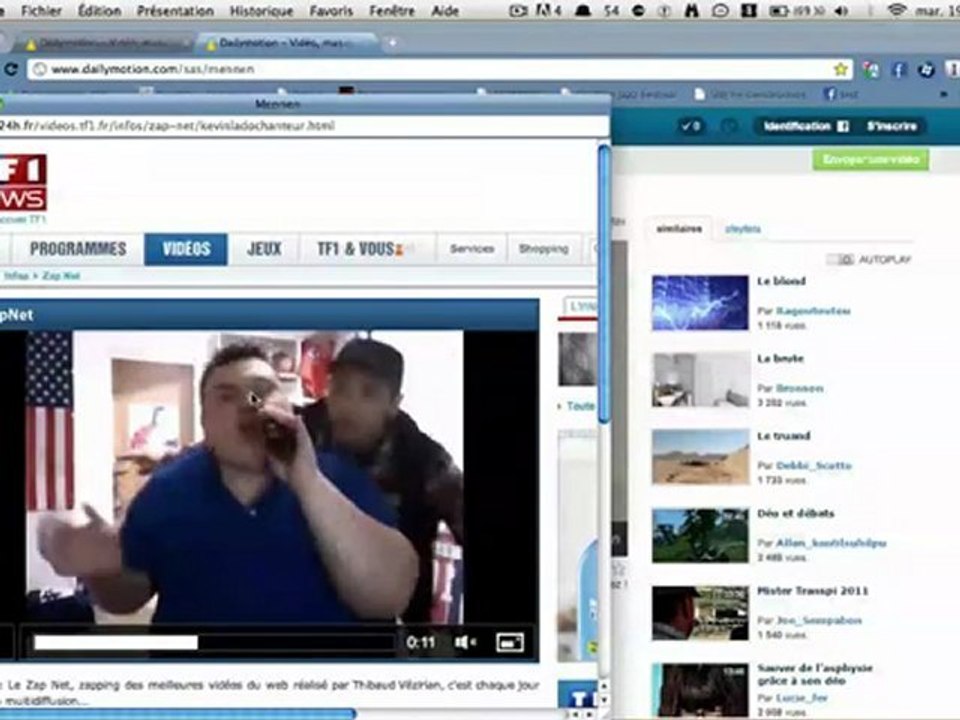Screen dimensions: 960x720
Task: Click Sauver de l'asphyxie grâce à son déo title
Action: pos(815,674)
